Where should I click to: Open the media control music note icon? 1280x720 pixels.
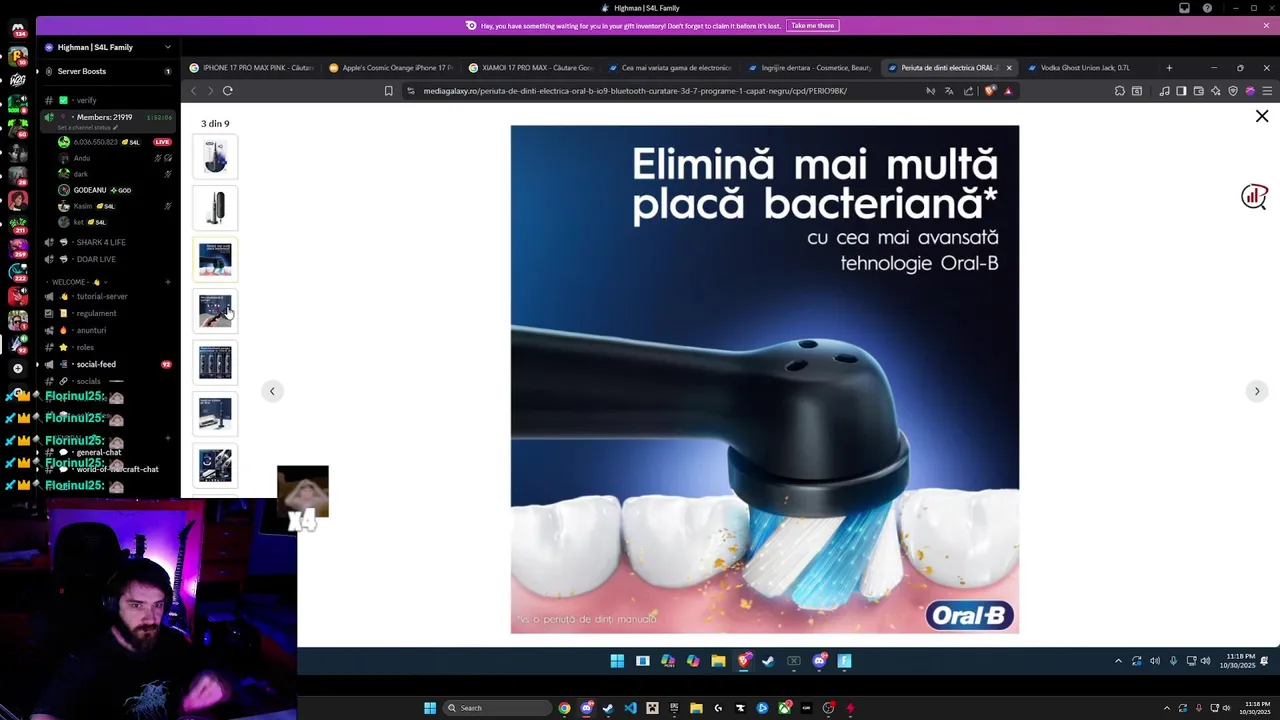tap(1165, 91)
